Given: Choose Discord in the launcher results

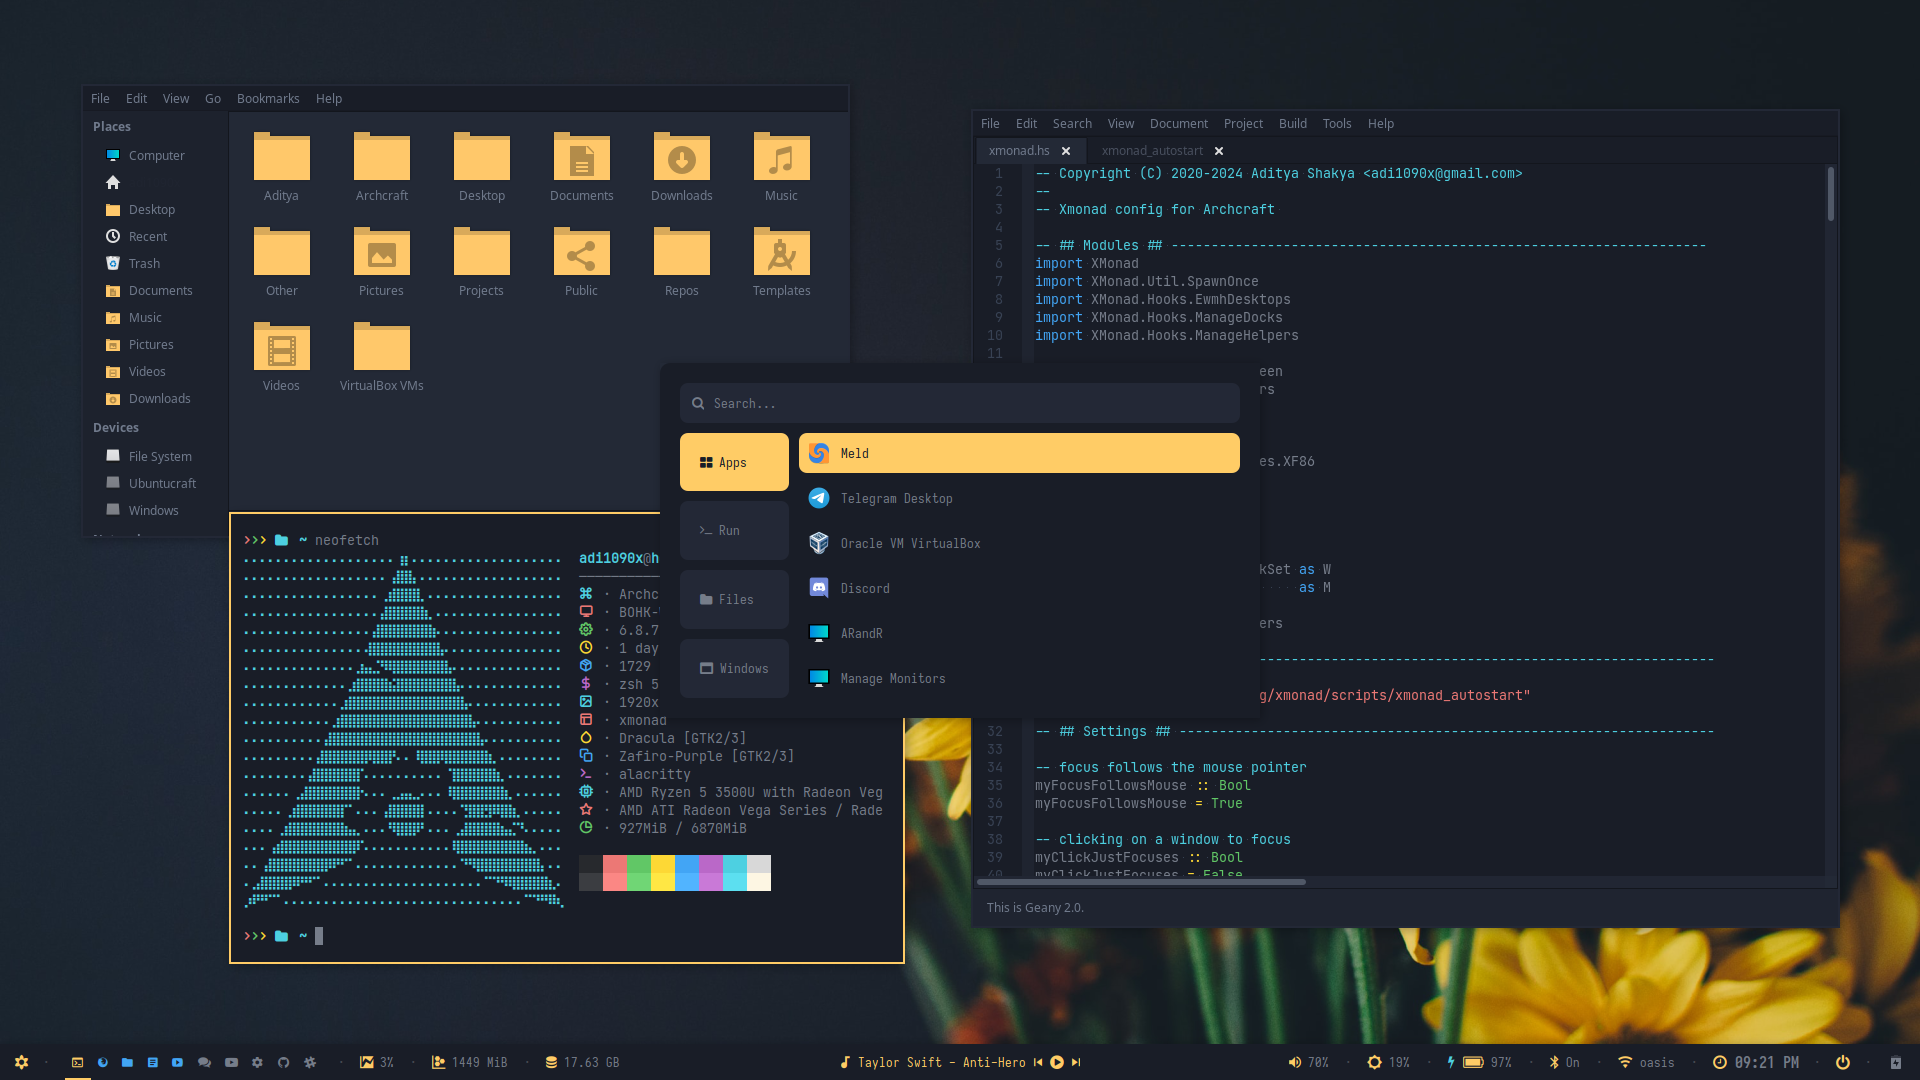Looking at the screenshot, I should click(x=864, y=588).
